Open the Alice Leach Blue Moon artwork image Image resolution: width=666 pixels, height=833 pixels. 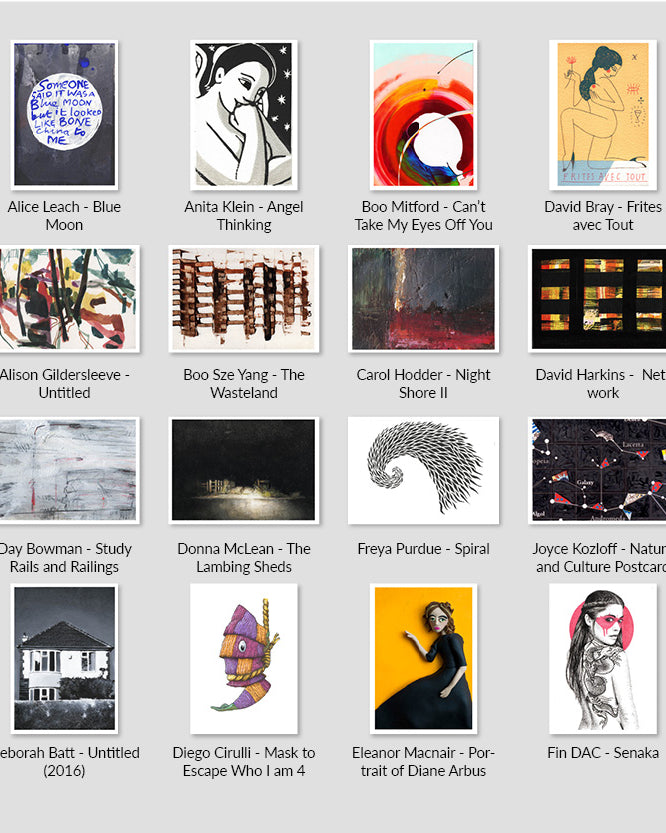pyautogui.click(x=64, y=115)
